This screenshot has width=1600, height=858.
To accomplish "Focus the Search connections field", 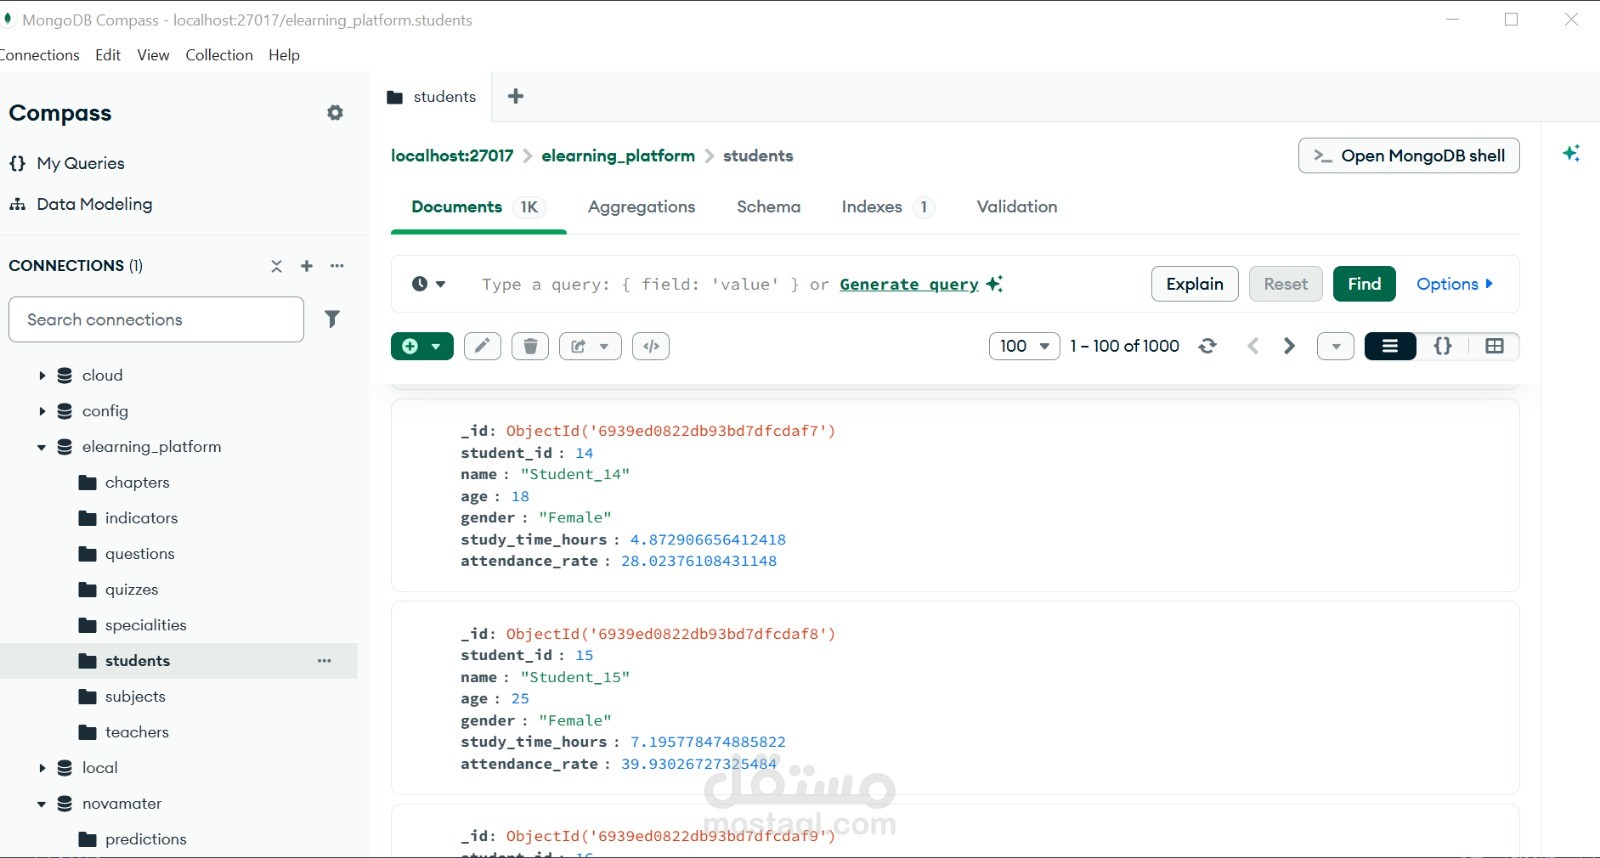I will tap(156, 319).
